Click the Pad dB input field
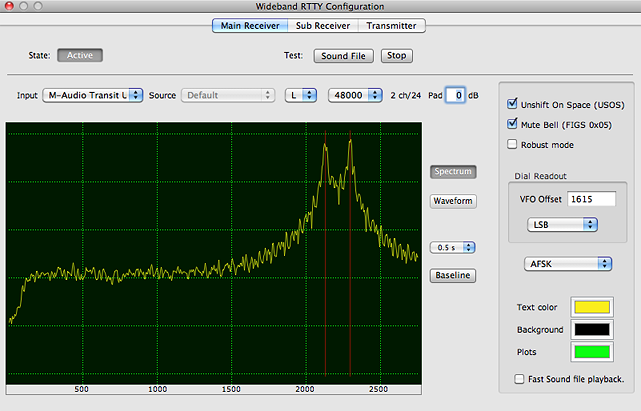This screenshot has width=641, height=411. 455,95
